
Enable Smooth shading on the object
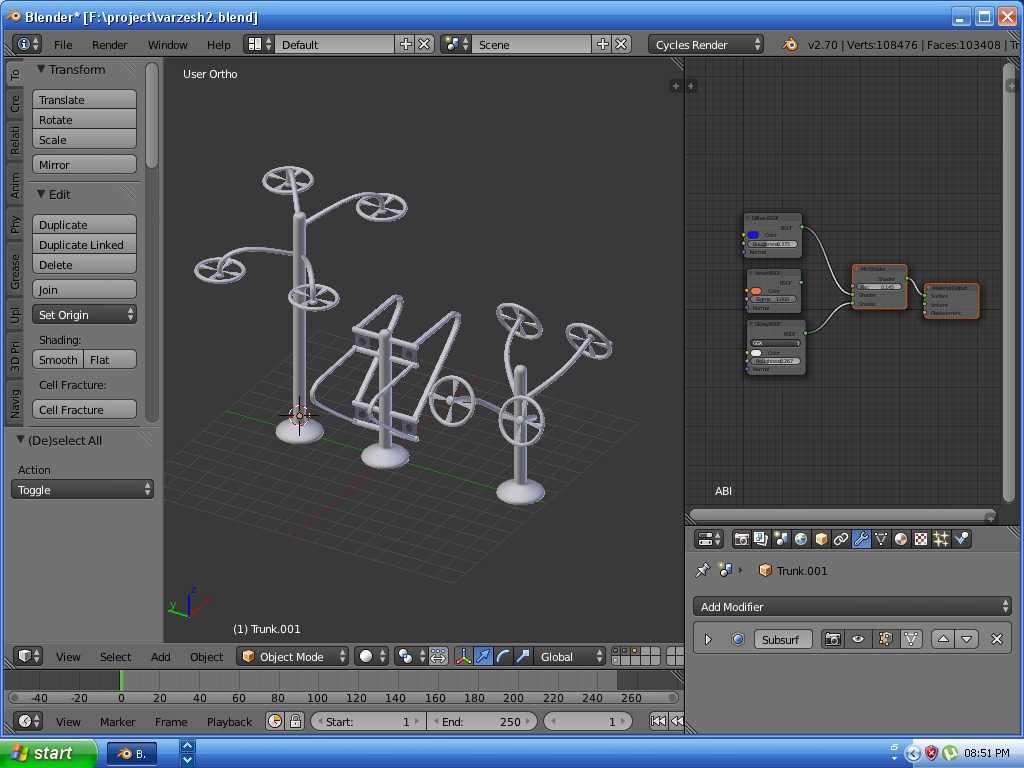click(x=57, y=359)
